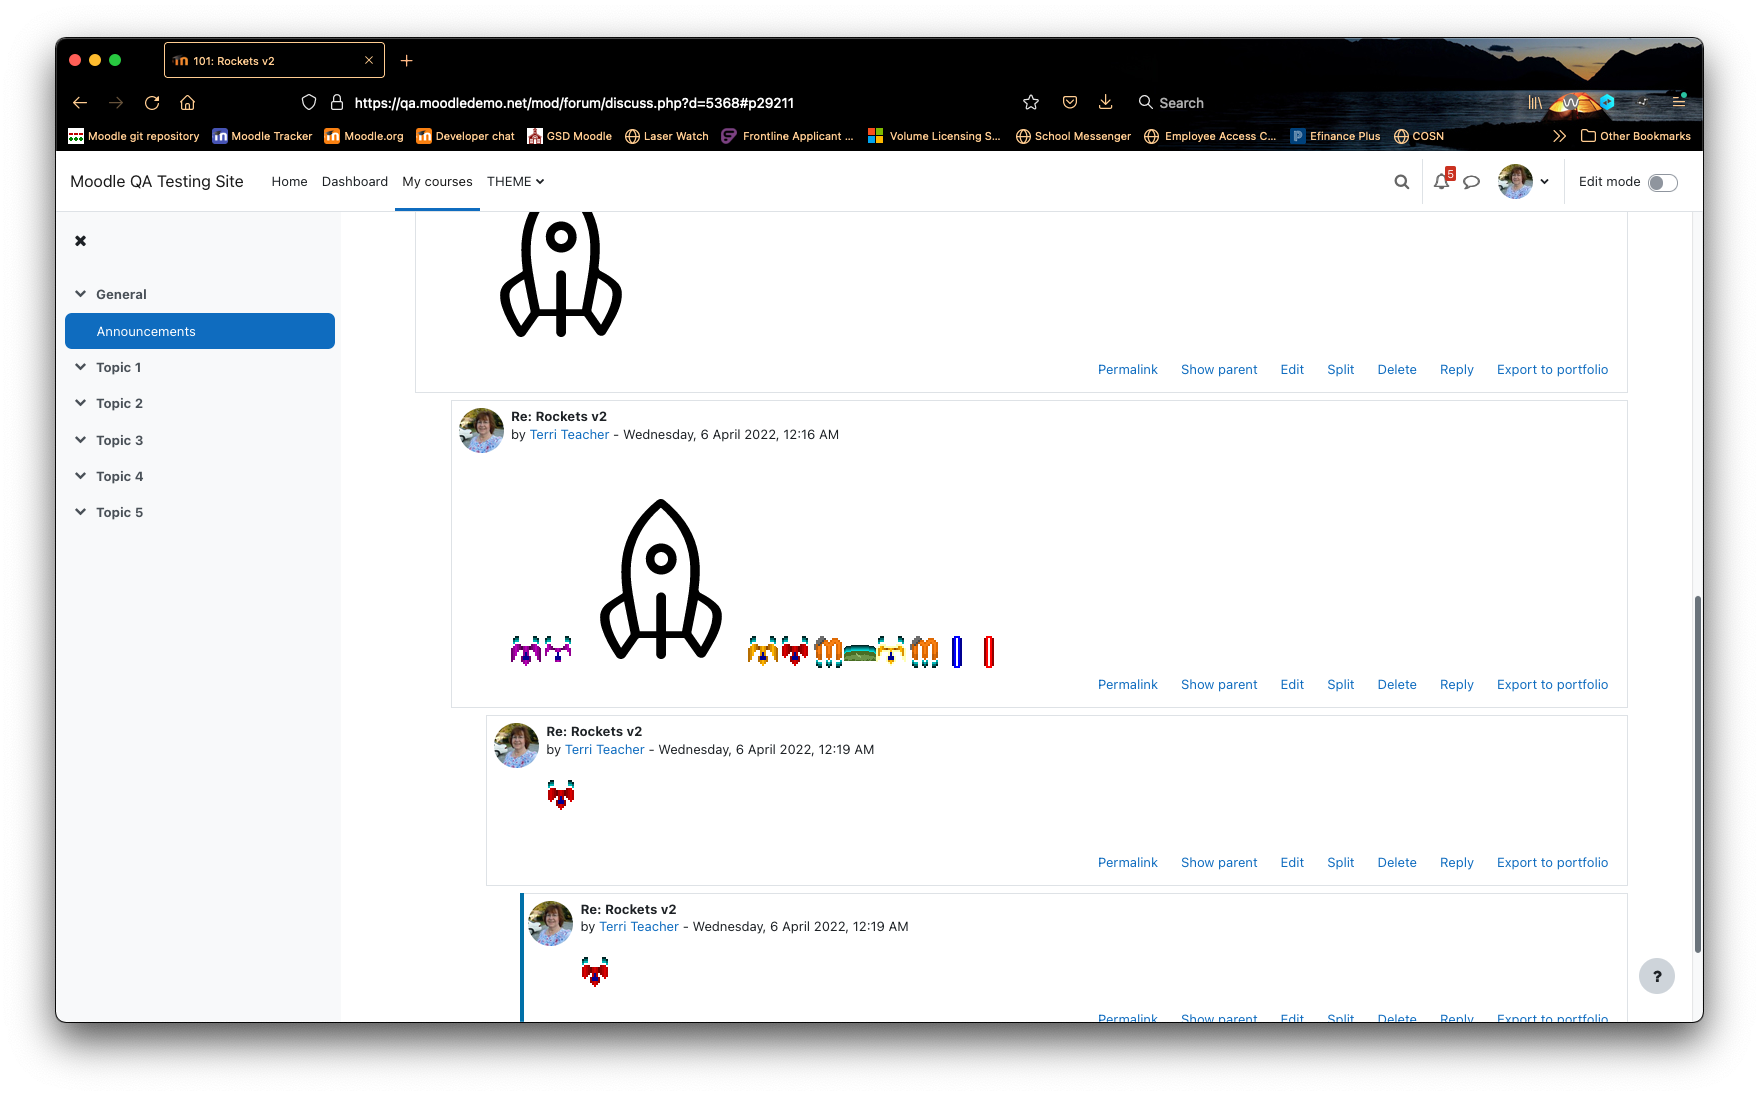Reply to the 12:16 AM post

tap(1456, 685)
